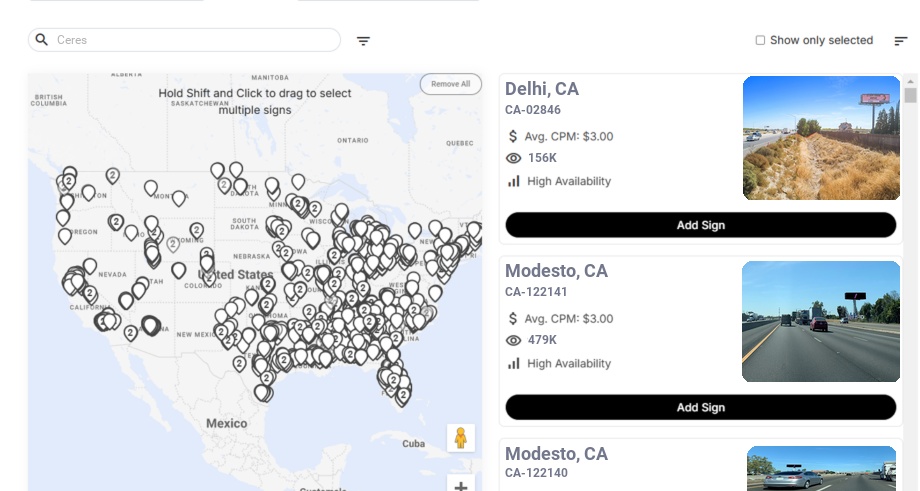Click the availability bars icon for Modesto listing
This screenshot has width=920, height=491.
514,363
